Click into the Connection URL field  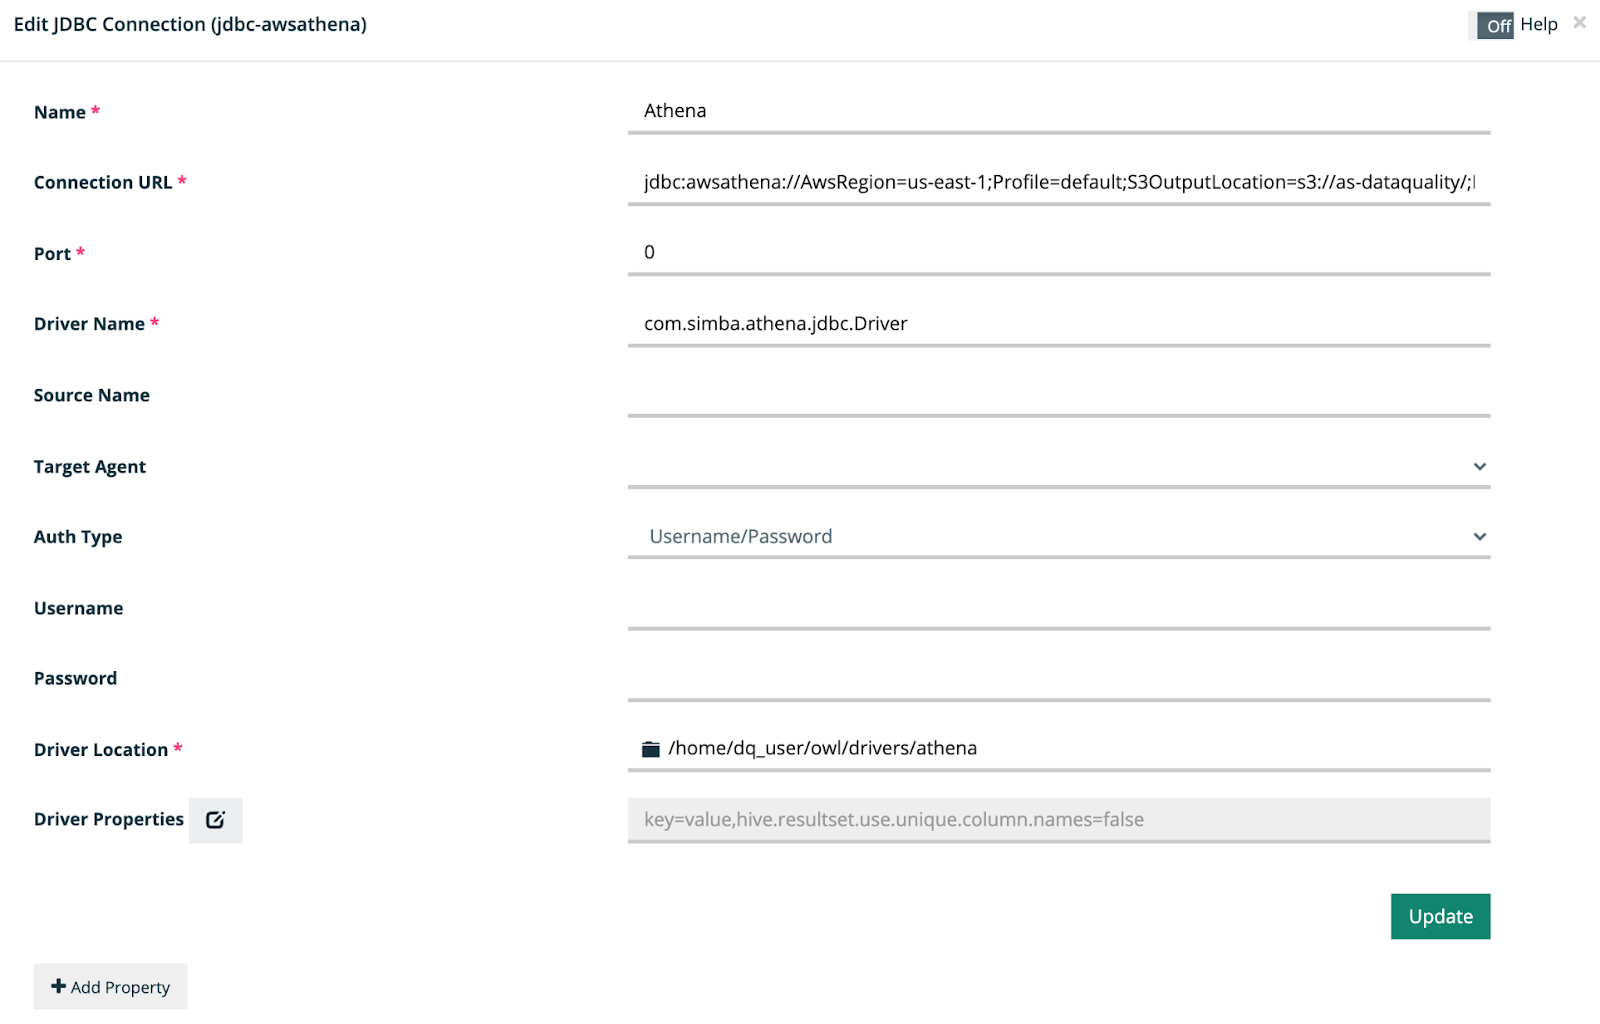(1059, 182)
